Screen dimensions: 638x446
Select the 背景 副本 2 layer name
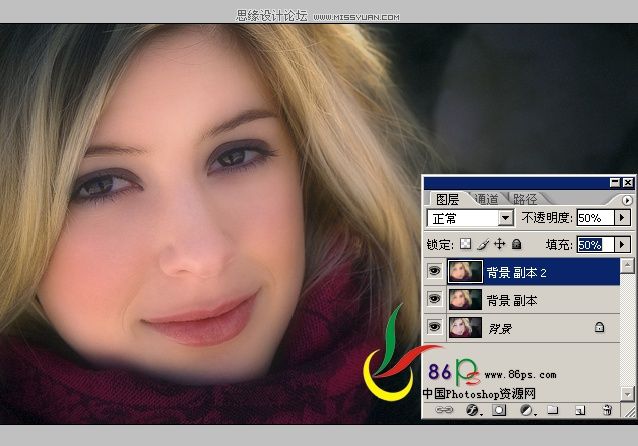516,273
